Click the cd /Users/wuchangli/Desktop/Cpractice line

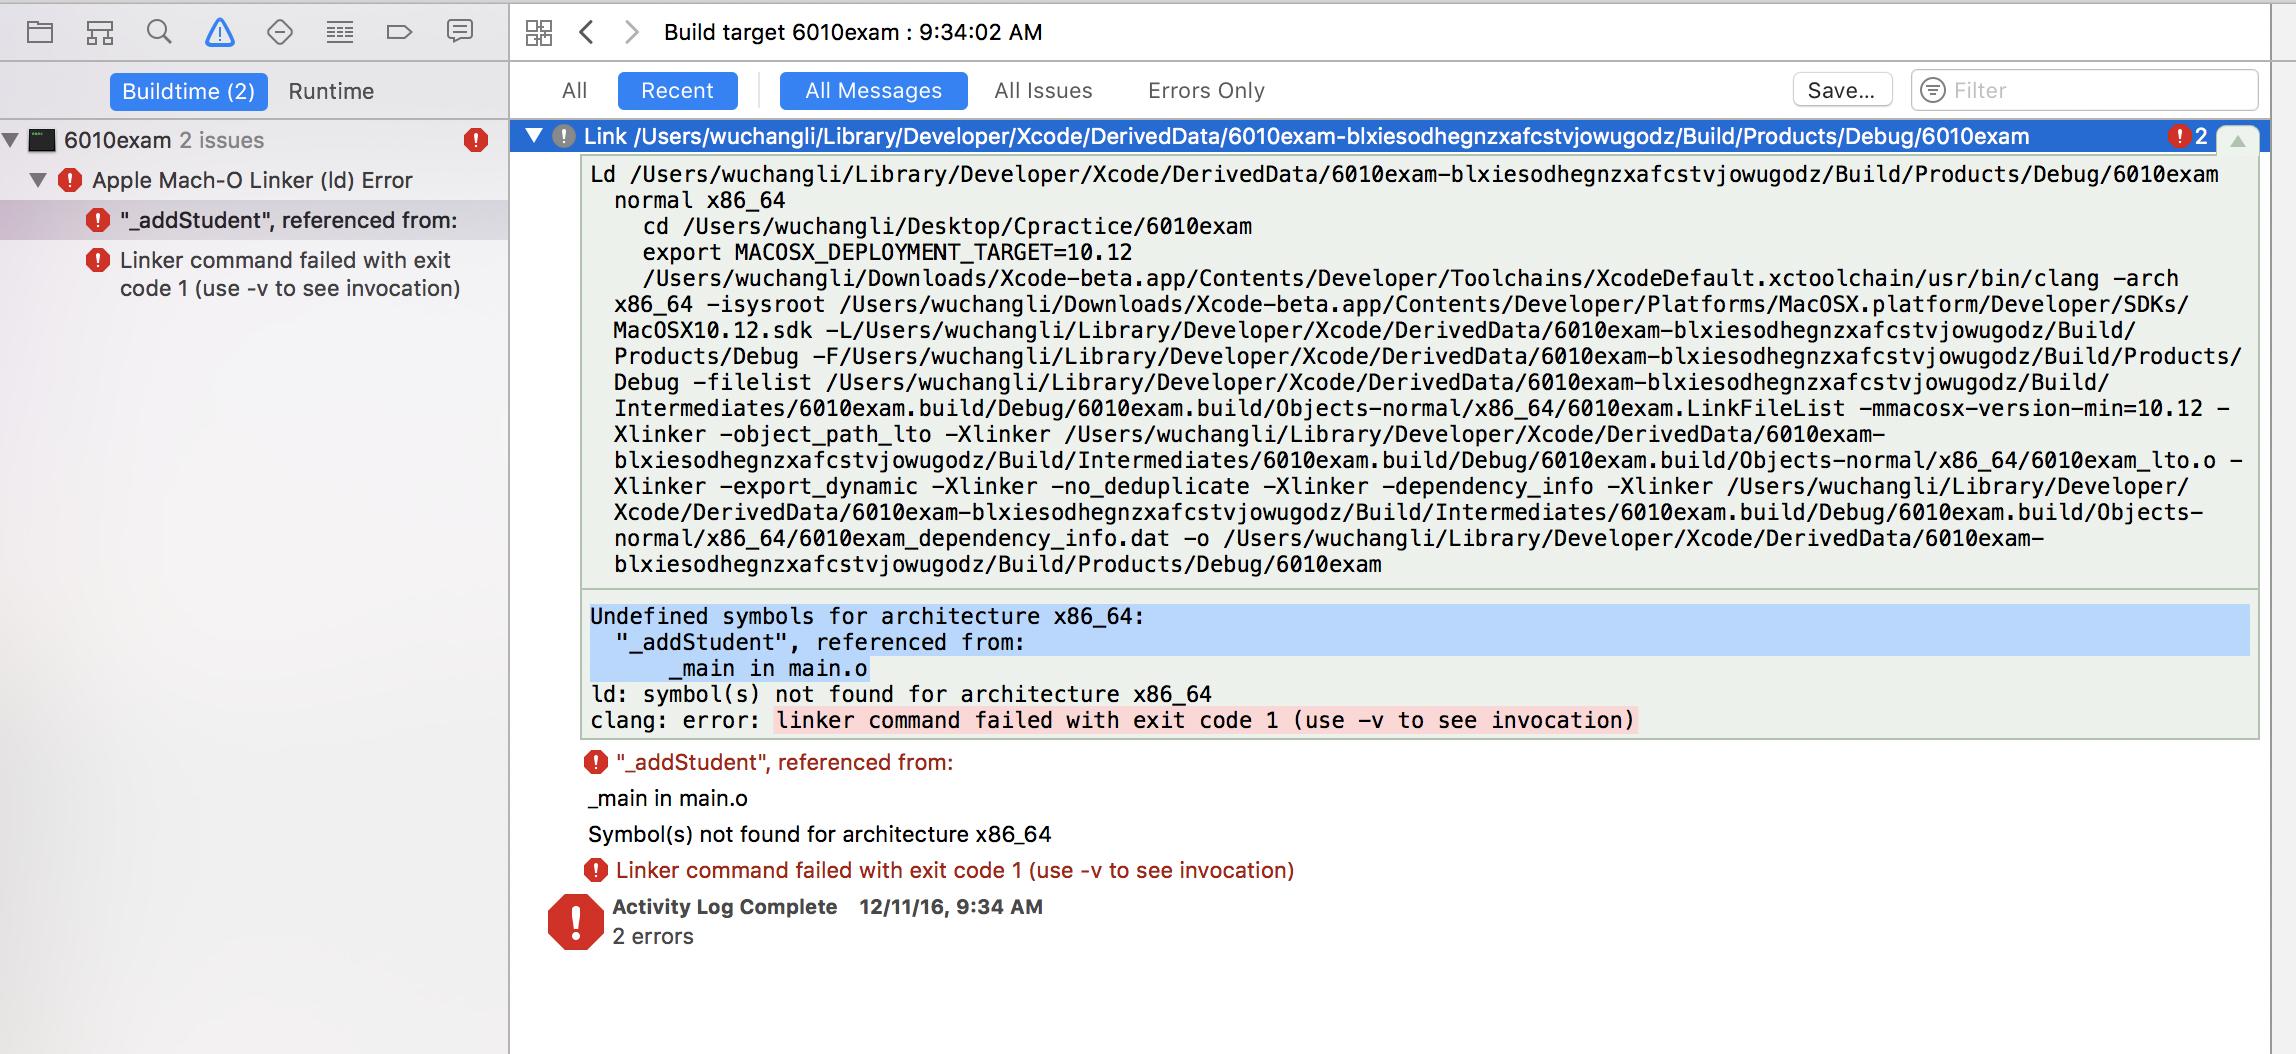coord(947,226)
